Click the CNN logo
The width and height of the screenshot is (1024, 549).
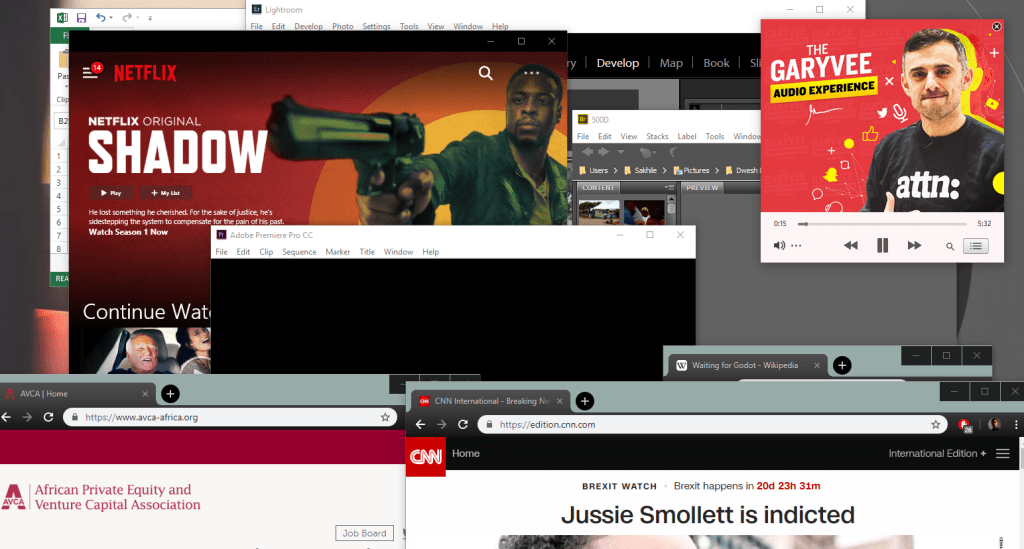click(426, 456)
